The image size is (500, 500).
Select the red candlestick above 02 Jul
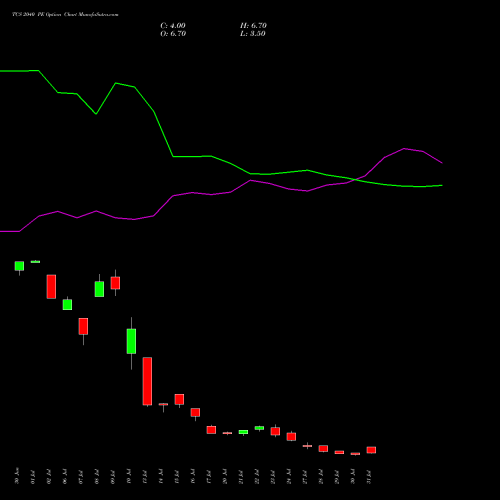click(x=51, y=287)
